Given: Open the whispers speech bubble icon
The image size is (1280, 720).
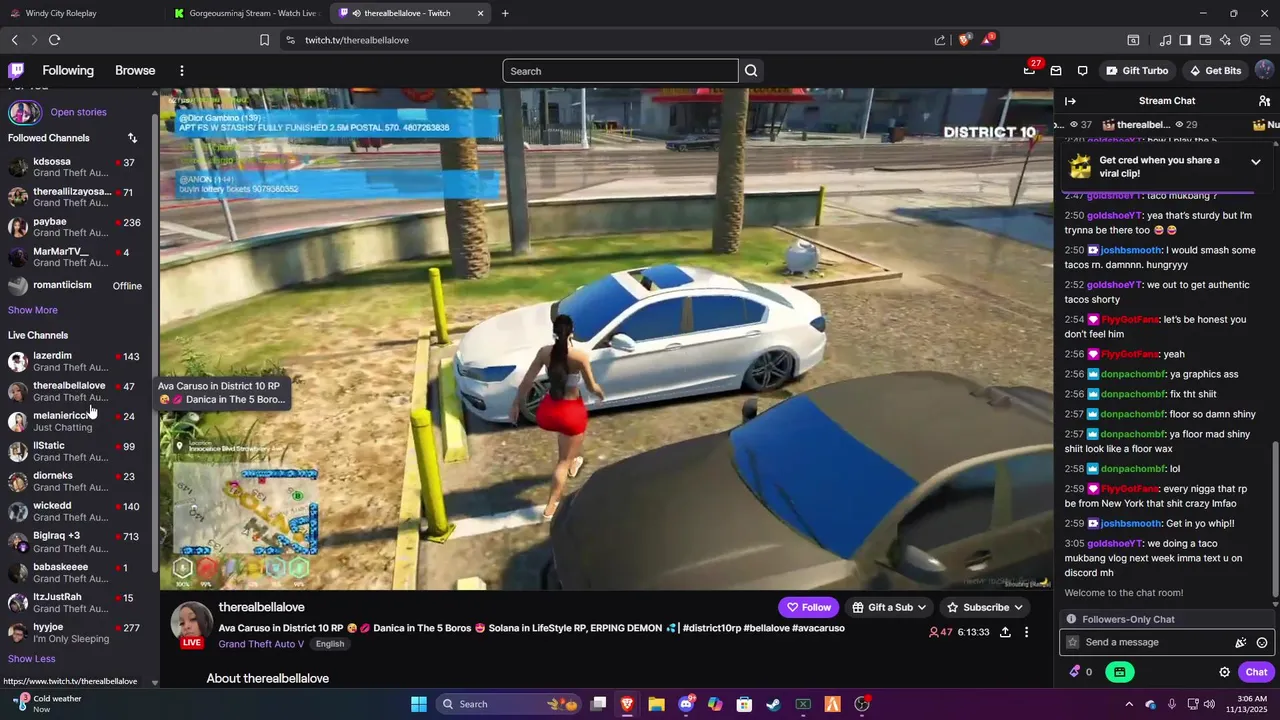Looking at the screenshot, I should click(1083, 71).
